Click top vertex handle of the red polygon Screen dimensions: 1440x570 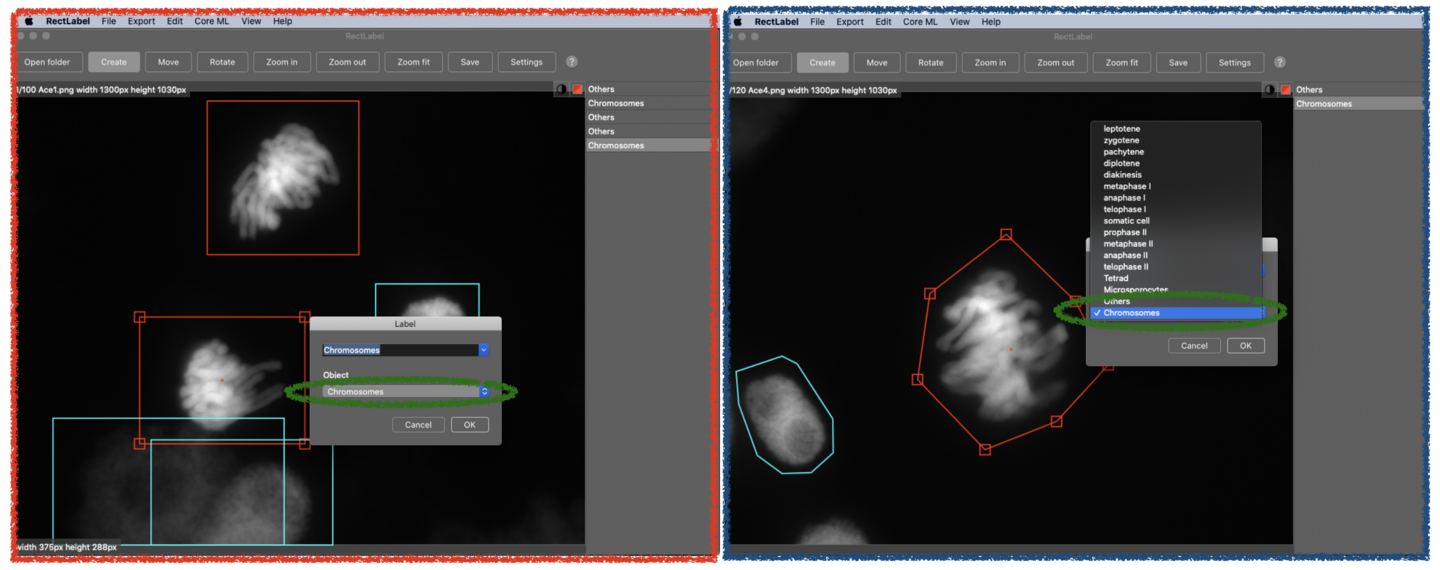click(1006, 235)
